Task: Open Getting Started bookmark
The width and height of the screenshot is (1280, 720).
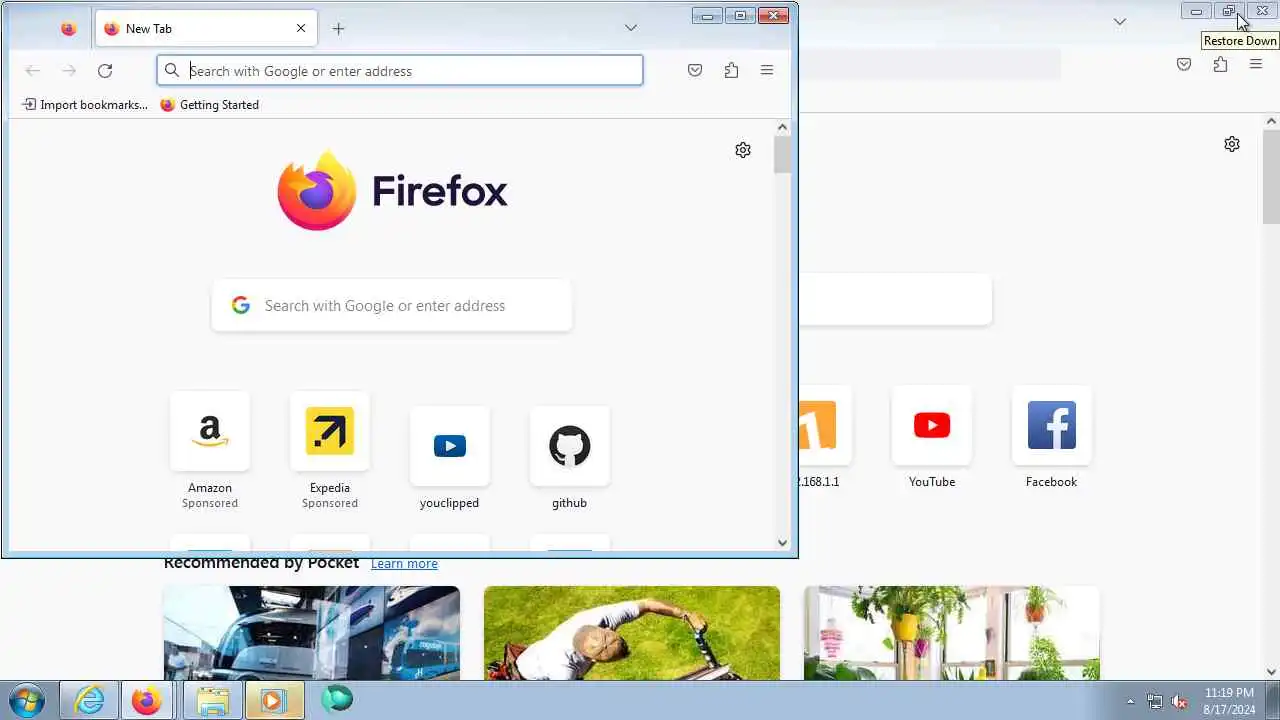Action: (210, 105)
